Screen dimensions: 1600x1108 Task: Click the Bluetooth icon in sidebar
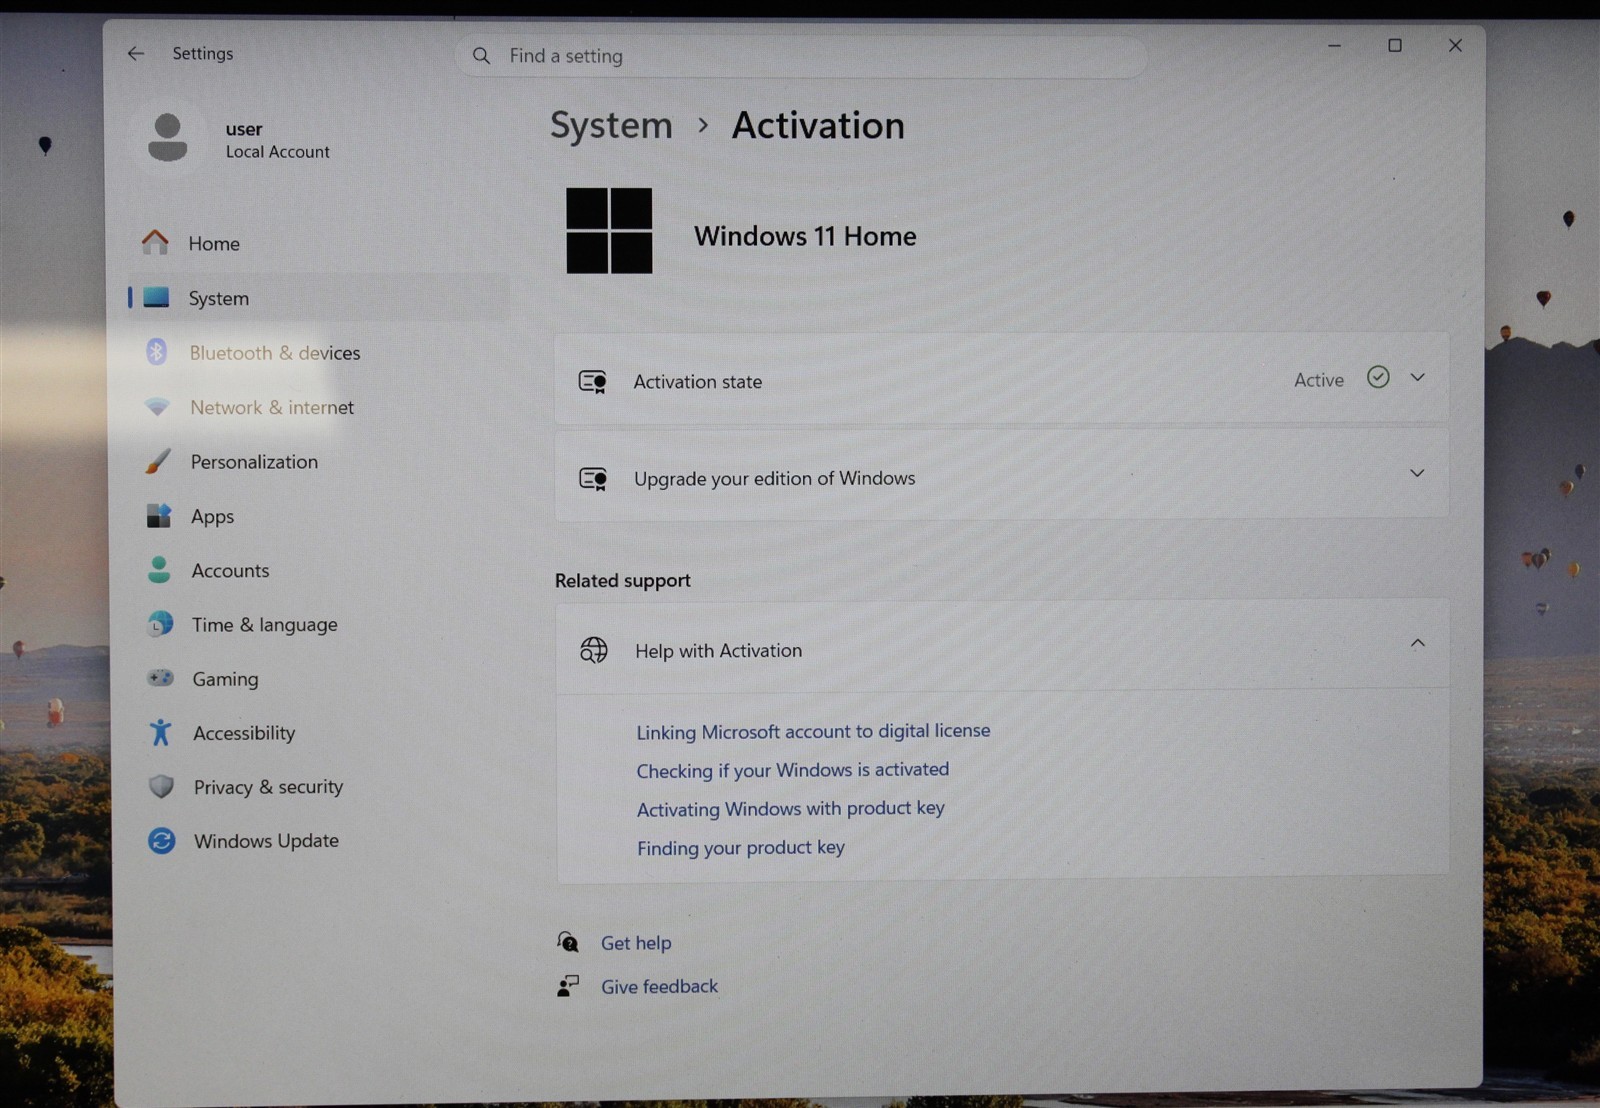tap(156, 352)
